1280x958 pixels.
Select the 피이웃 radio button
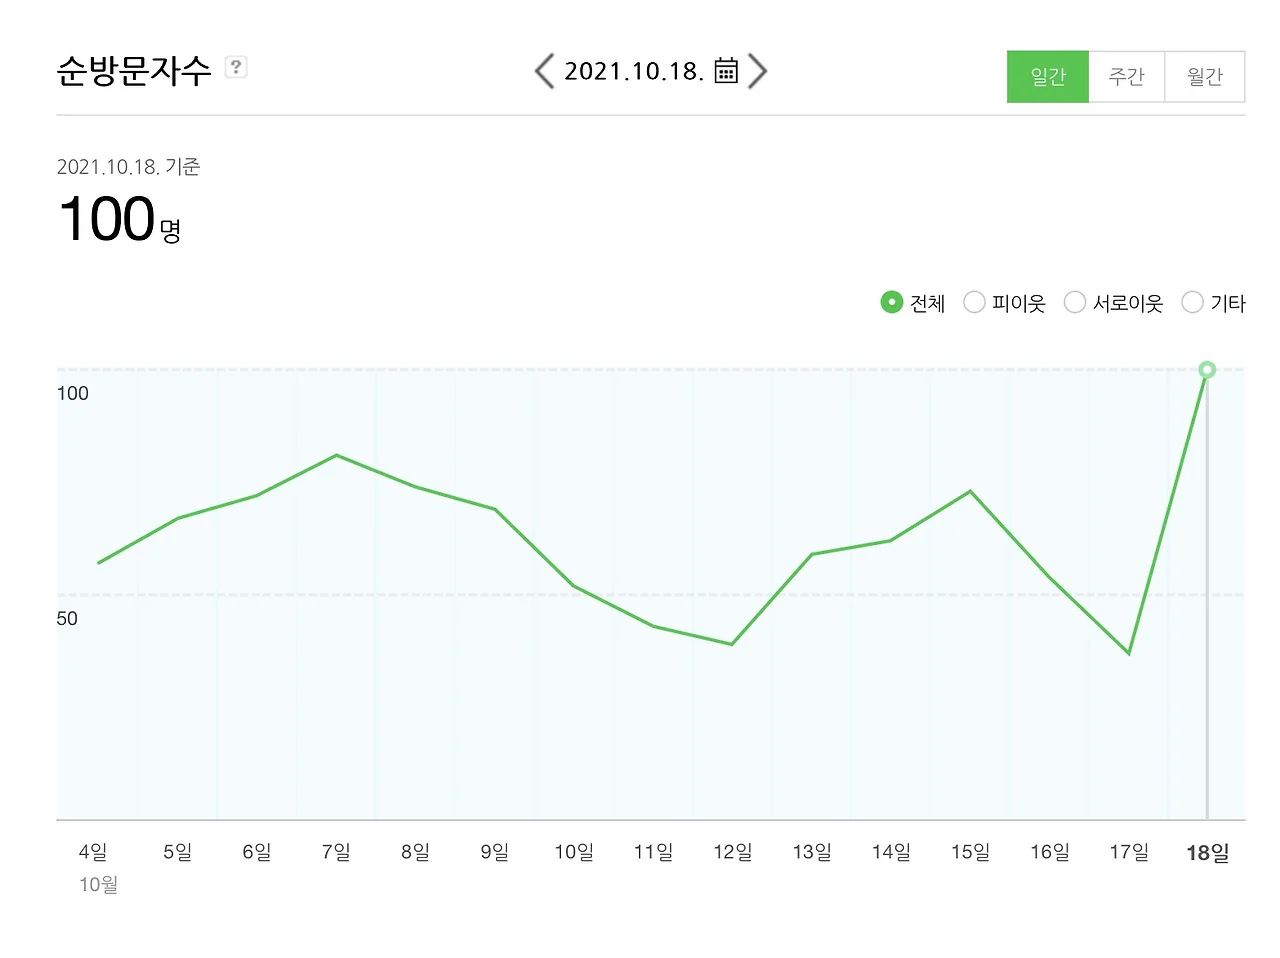click(x=974, y=302)
